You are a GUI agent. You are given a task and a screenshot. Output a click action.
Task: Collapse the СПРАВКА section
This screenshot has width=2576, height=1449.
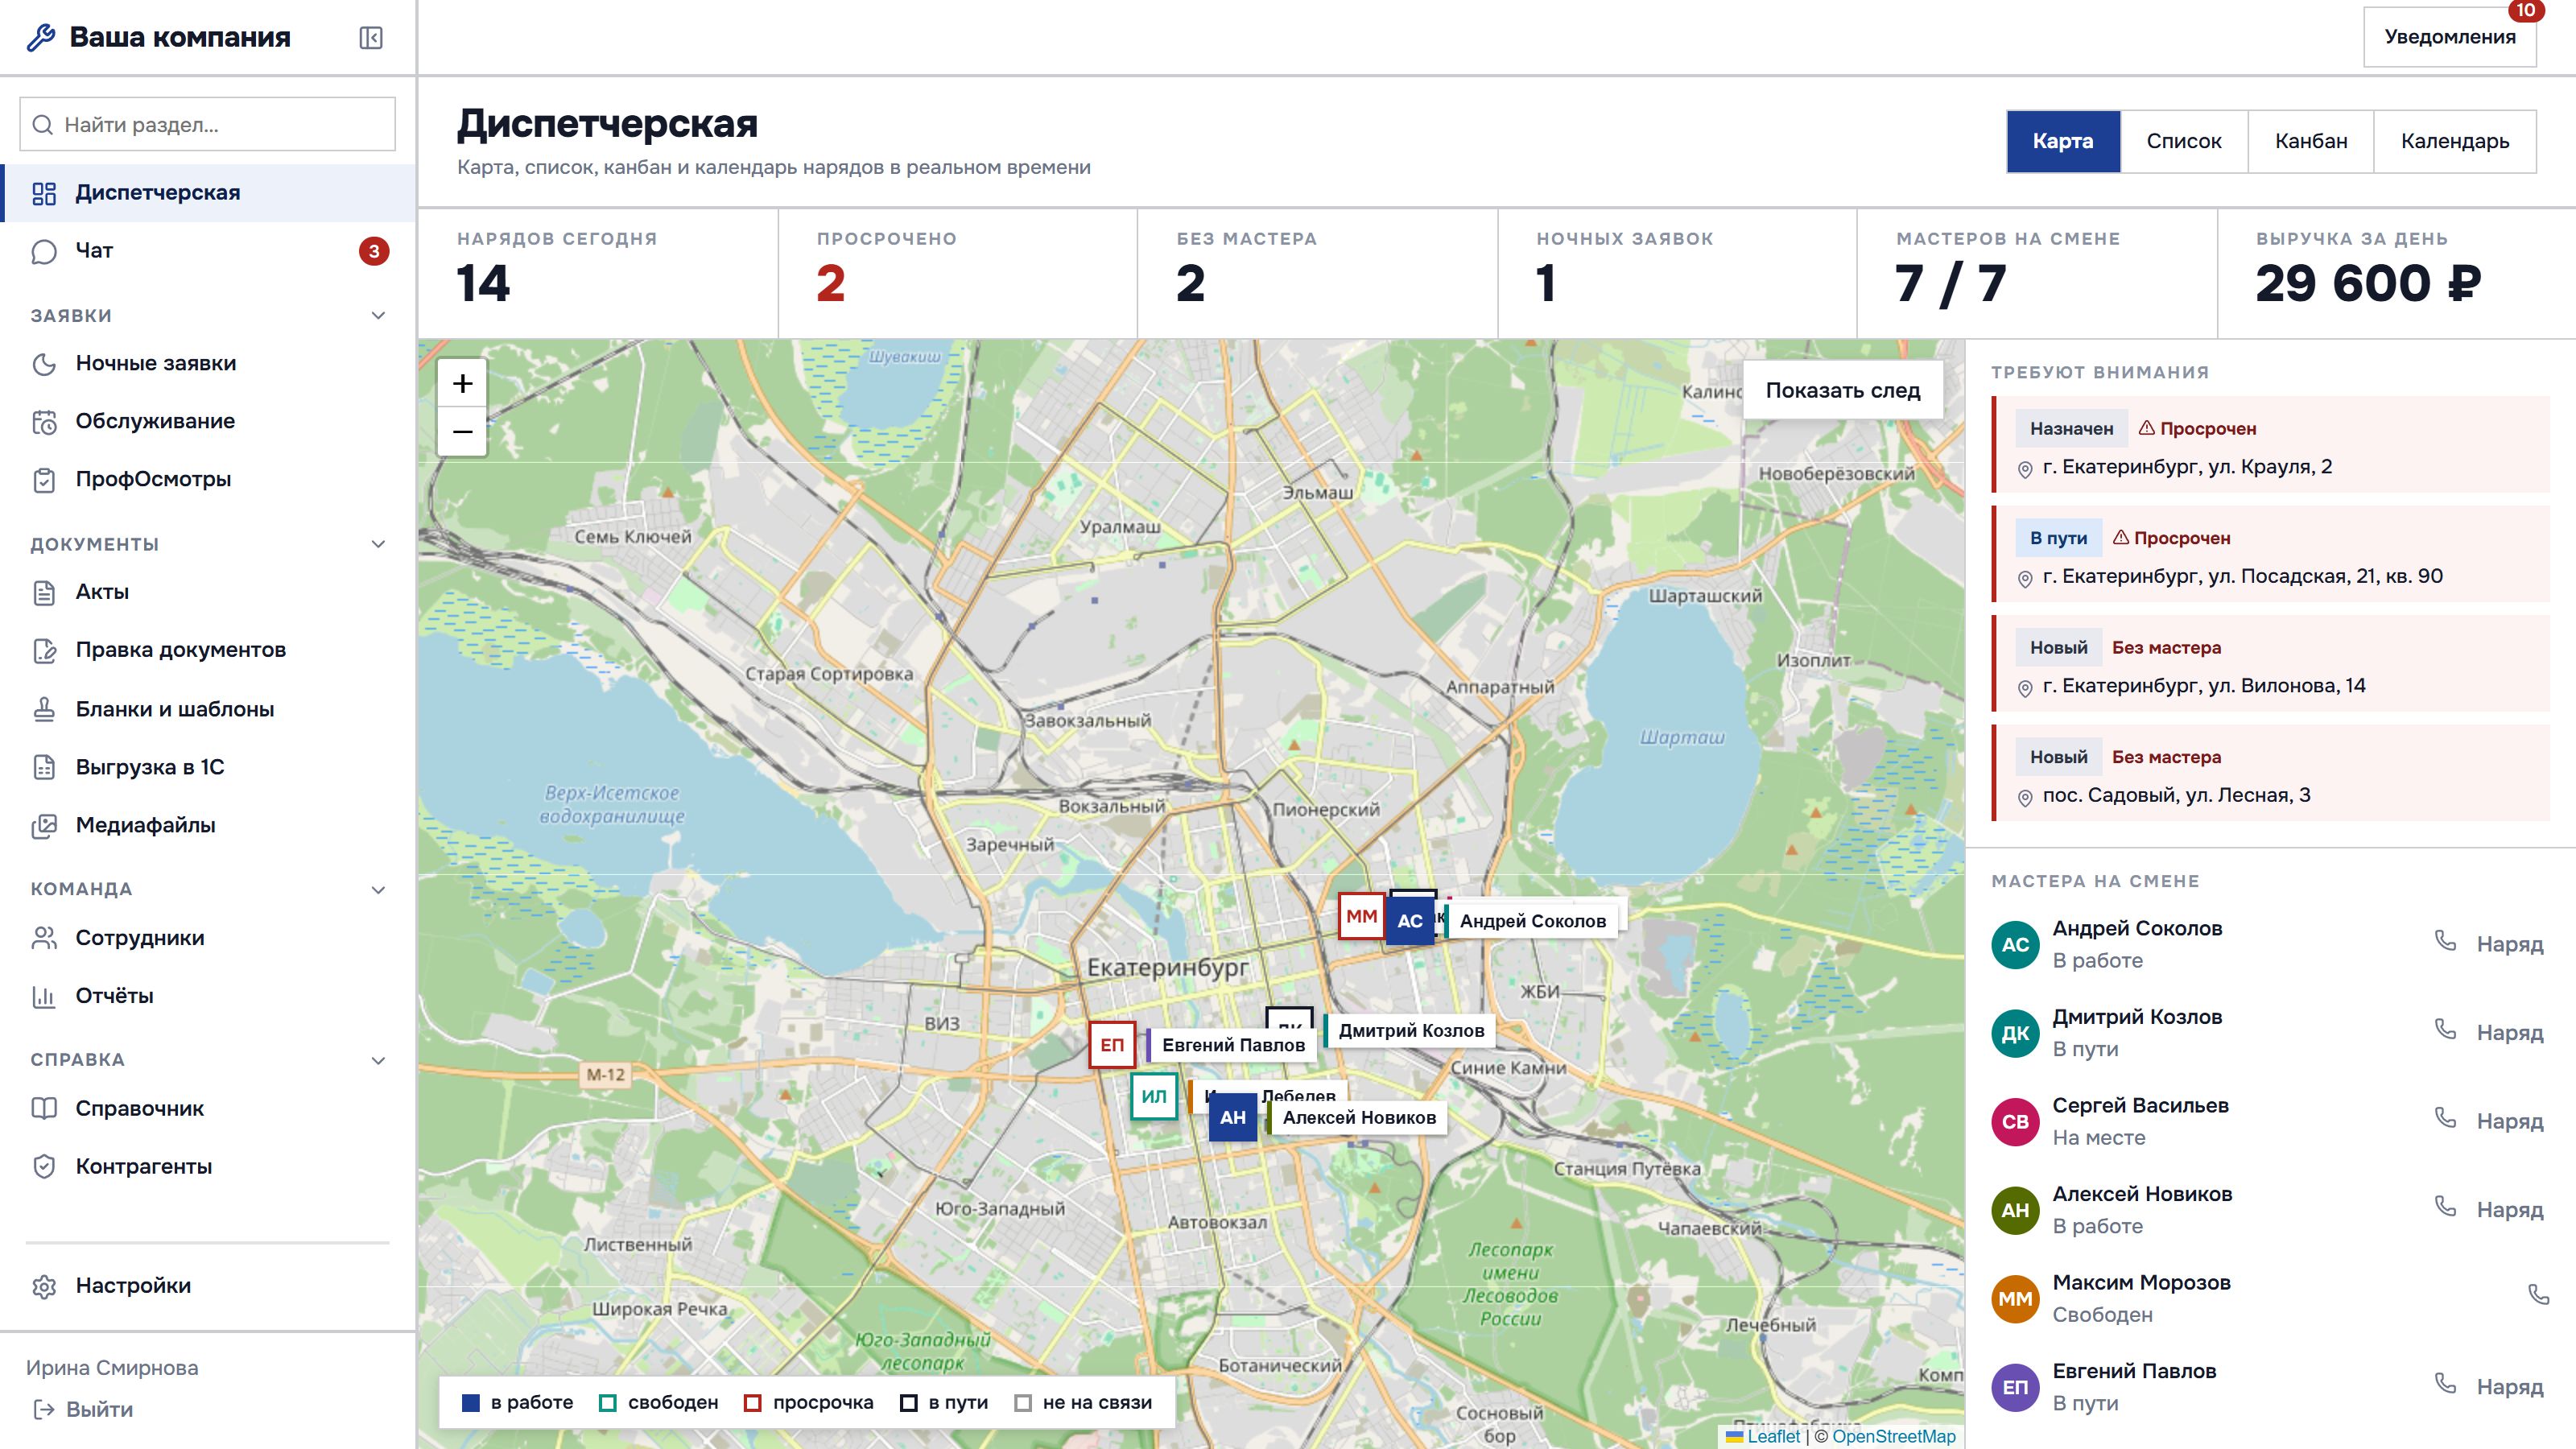tap(378, 1061)
